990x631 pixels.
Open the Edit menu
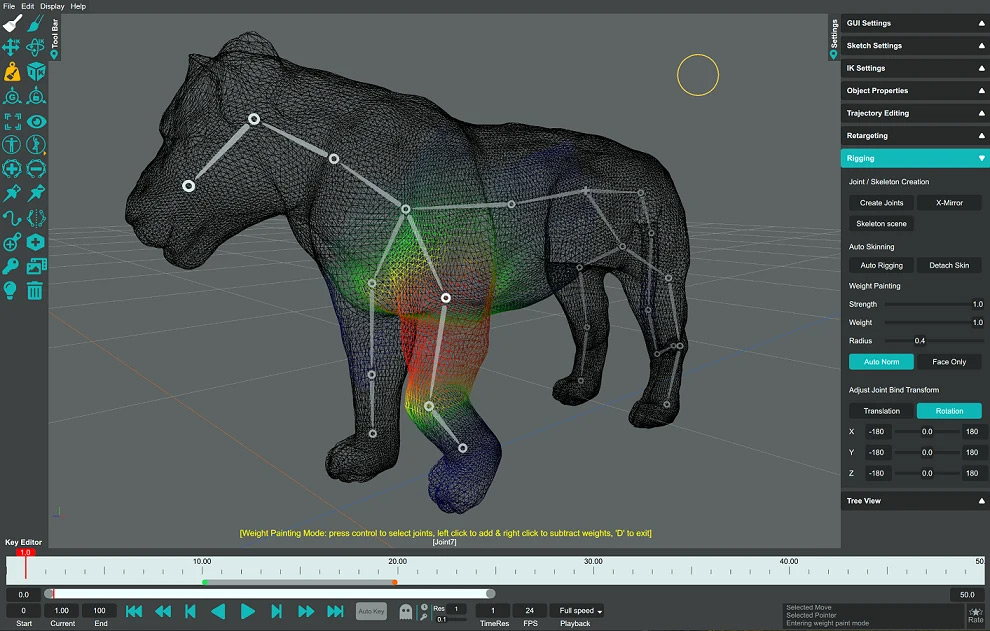click(28, 6)
